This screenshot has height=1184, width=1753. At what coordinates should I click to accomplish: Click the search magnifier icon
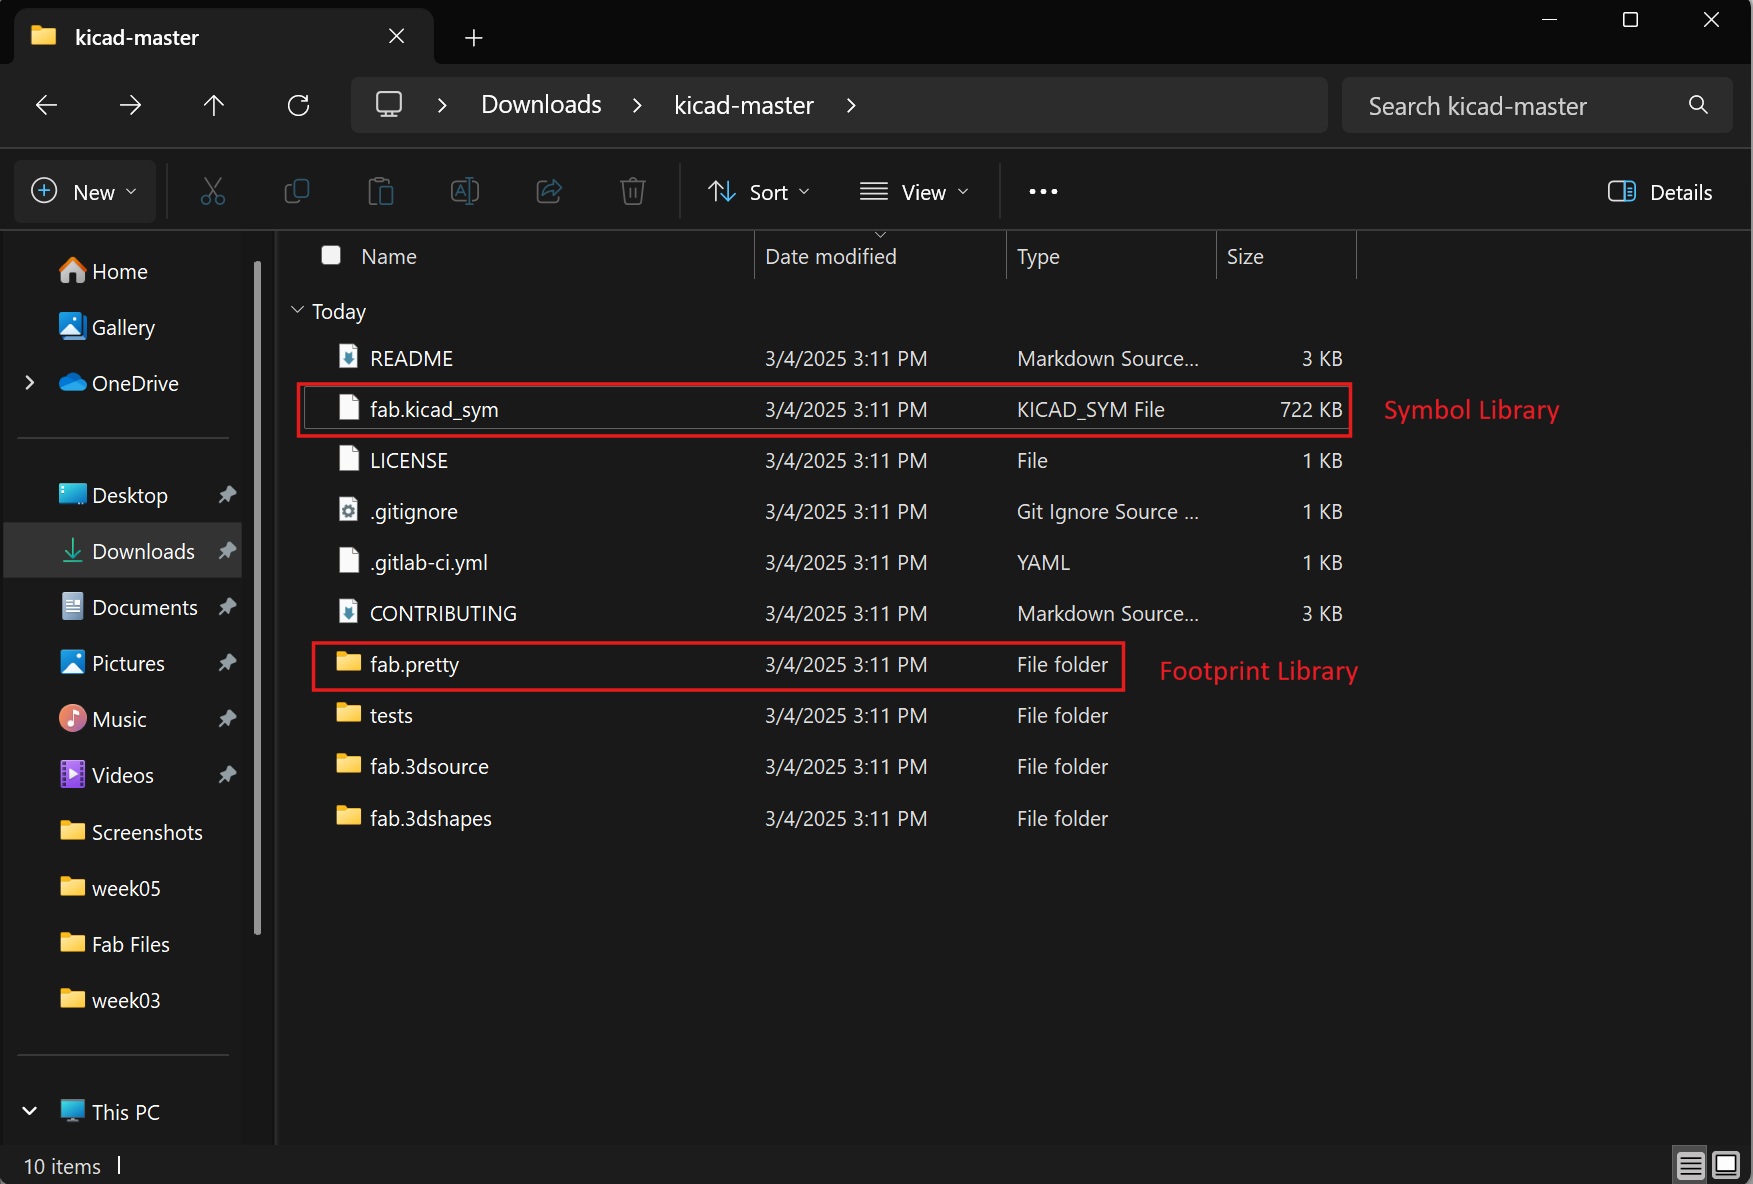pos(1698,105)
